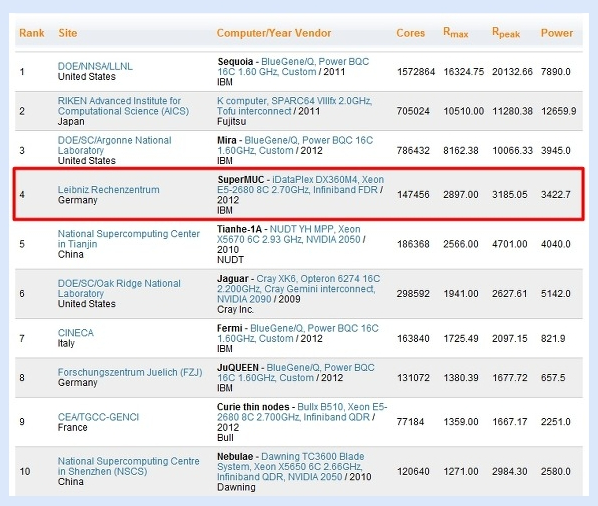Select the cores value 298592
Screen dimensions: 598x506
413,293
